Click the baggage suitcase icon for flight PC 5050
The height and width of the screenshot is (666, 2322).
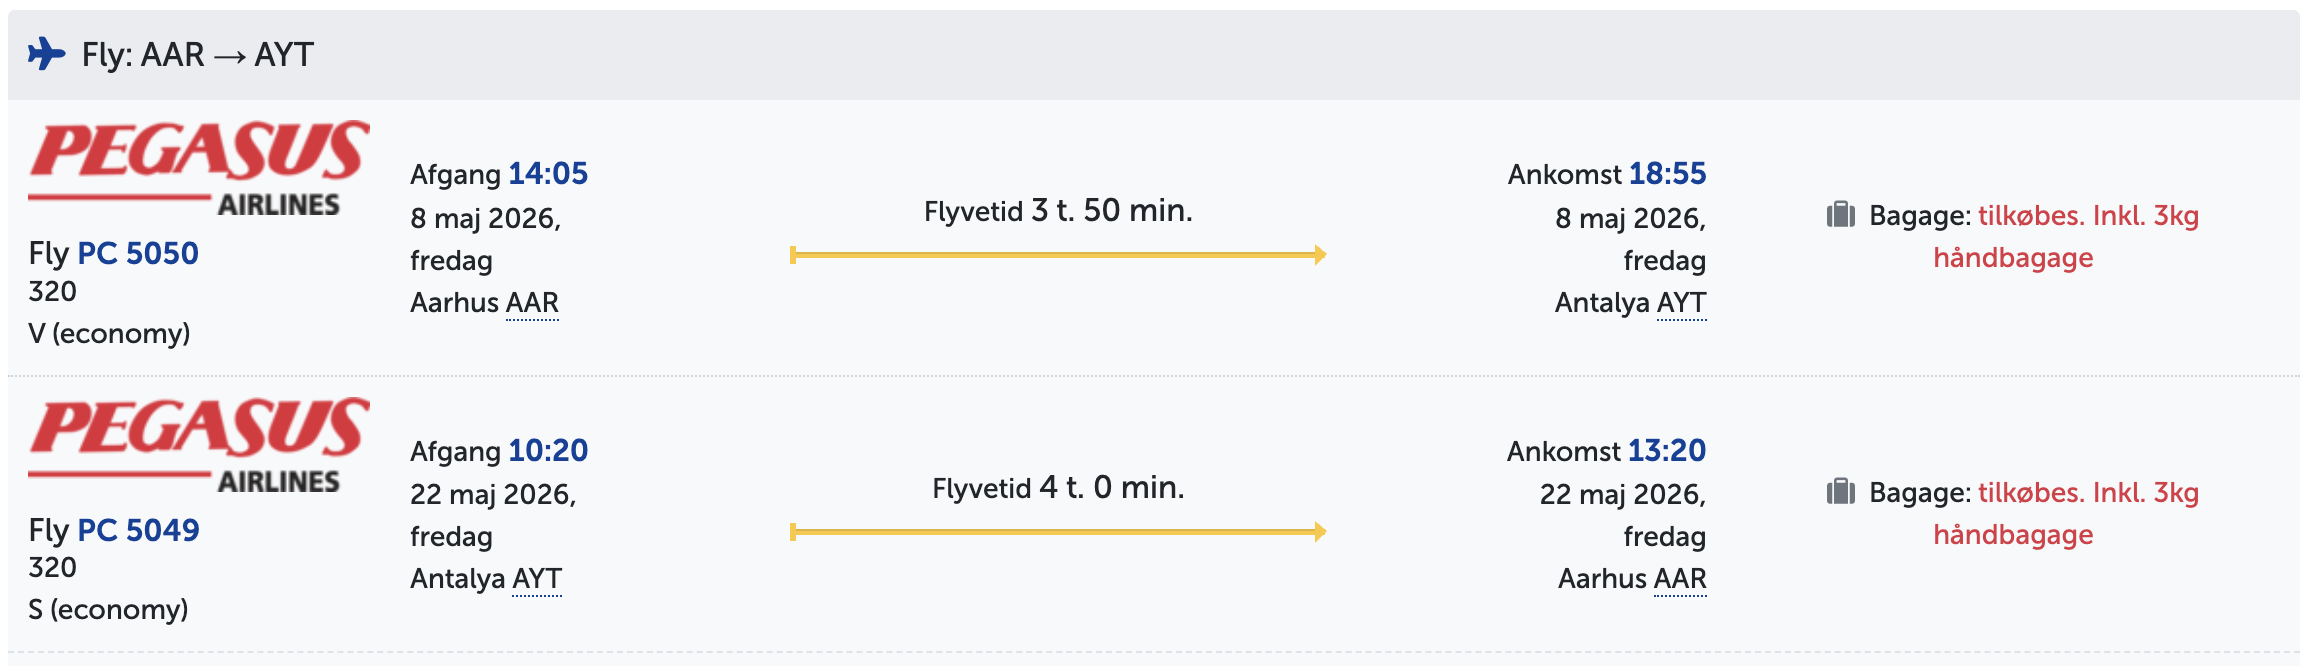[1840, 215]
